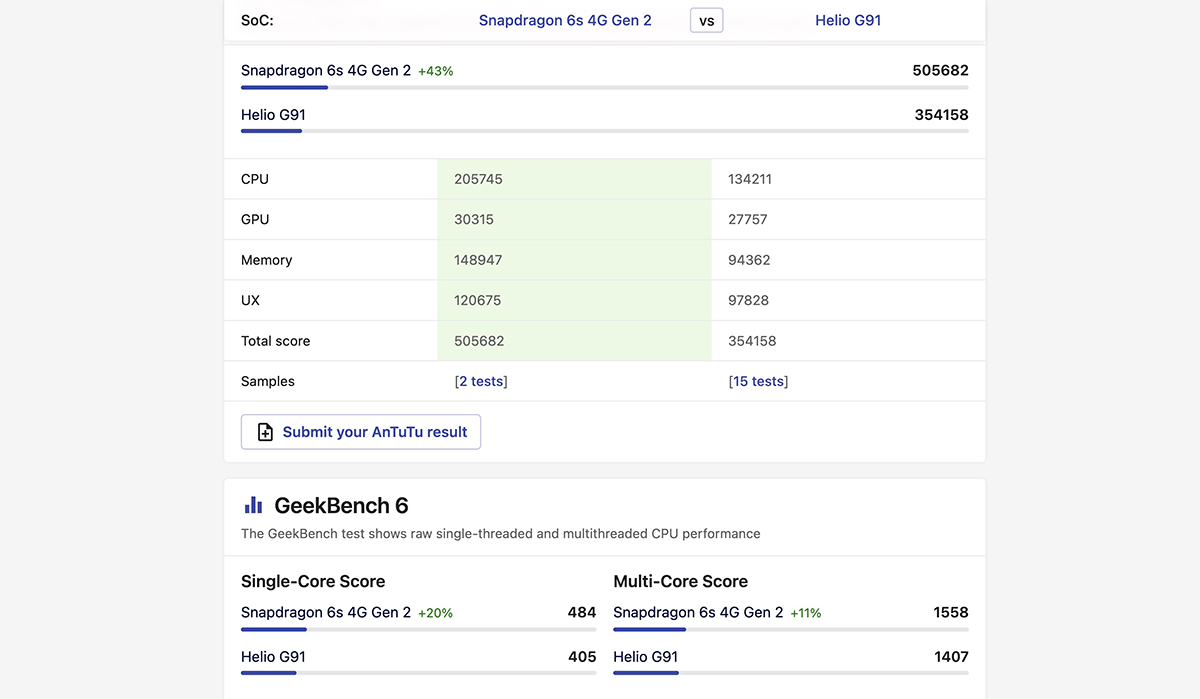Click the Helio CPU score 134211
This screenshot has height=699, width=1200.
pos(752,179)
